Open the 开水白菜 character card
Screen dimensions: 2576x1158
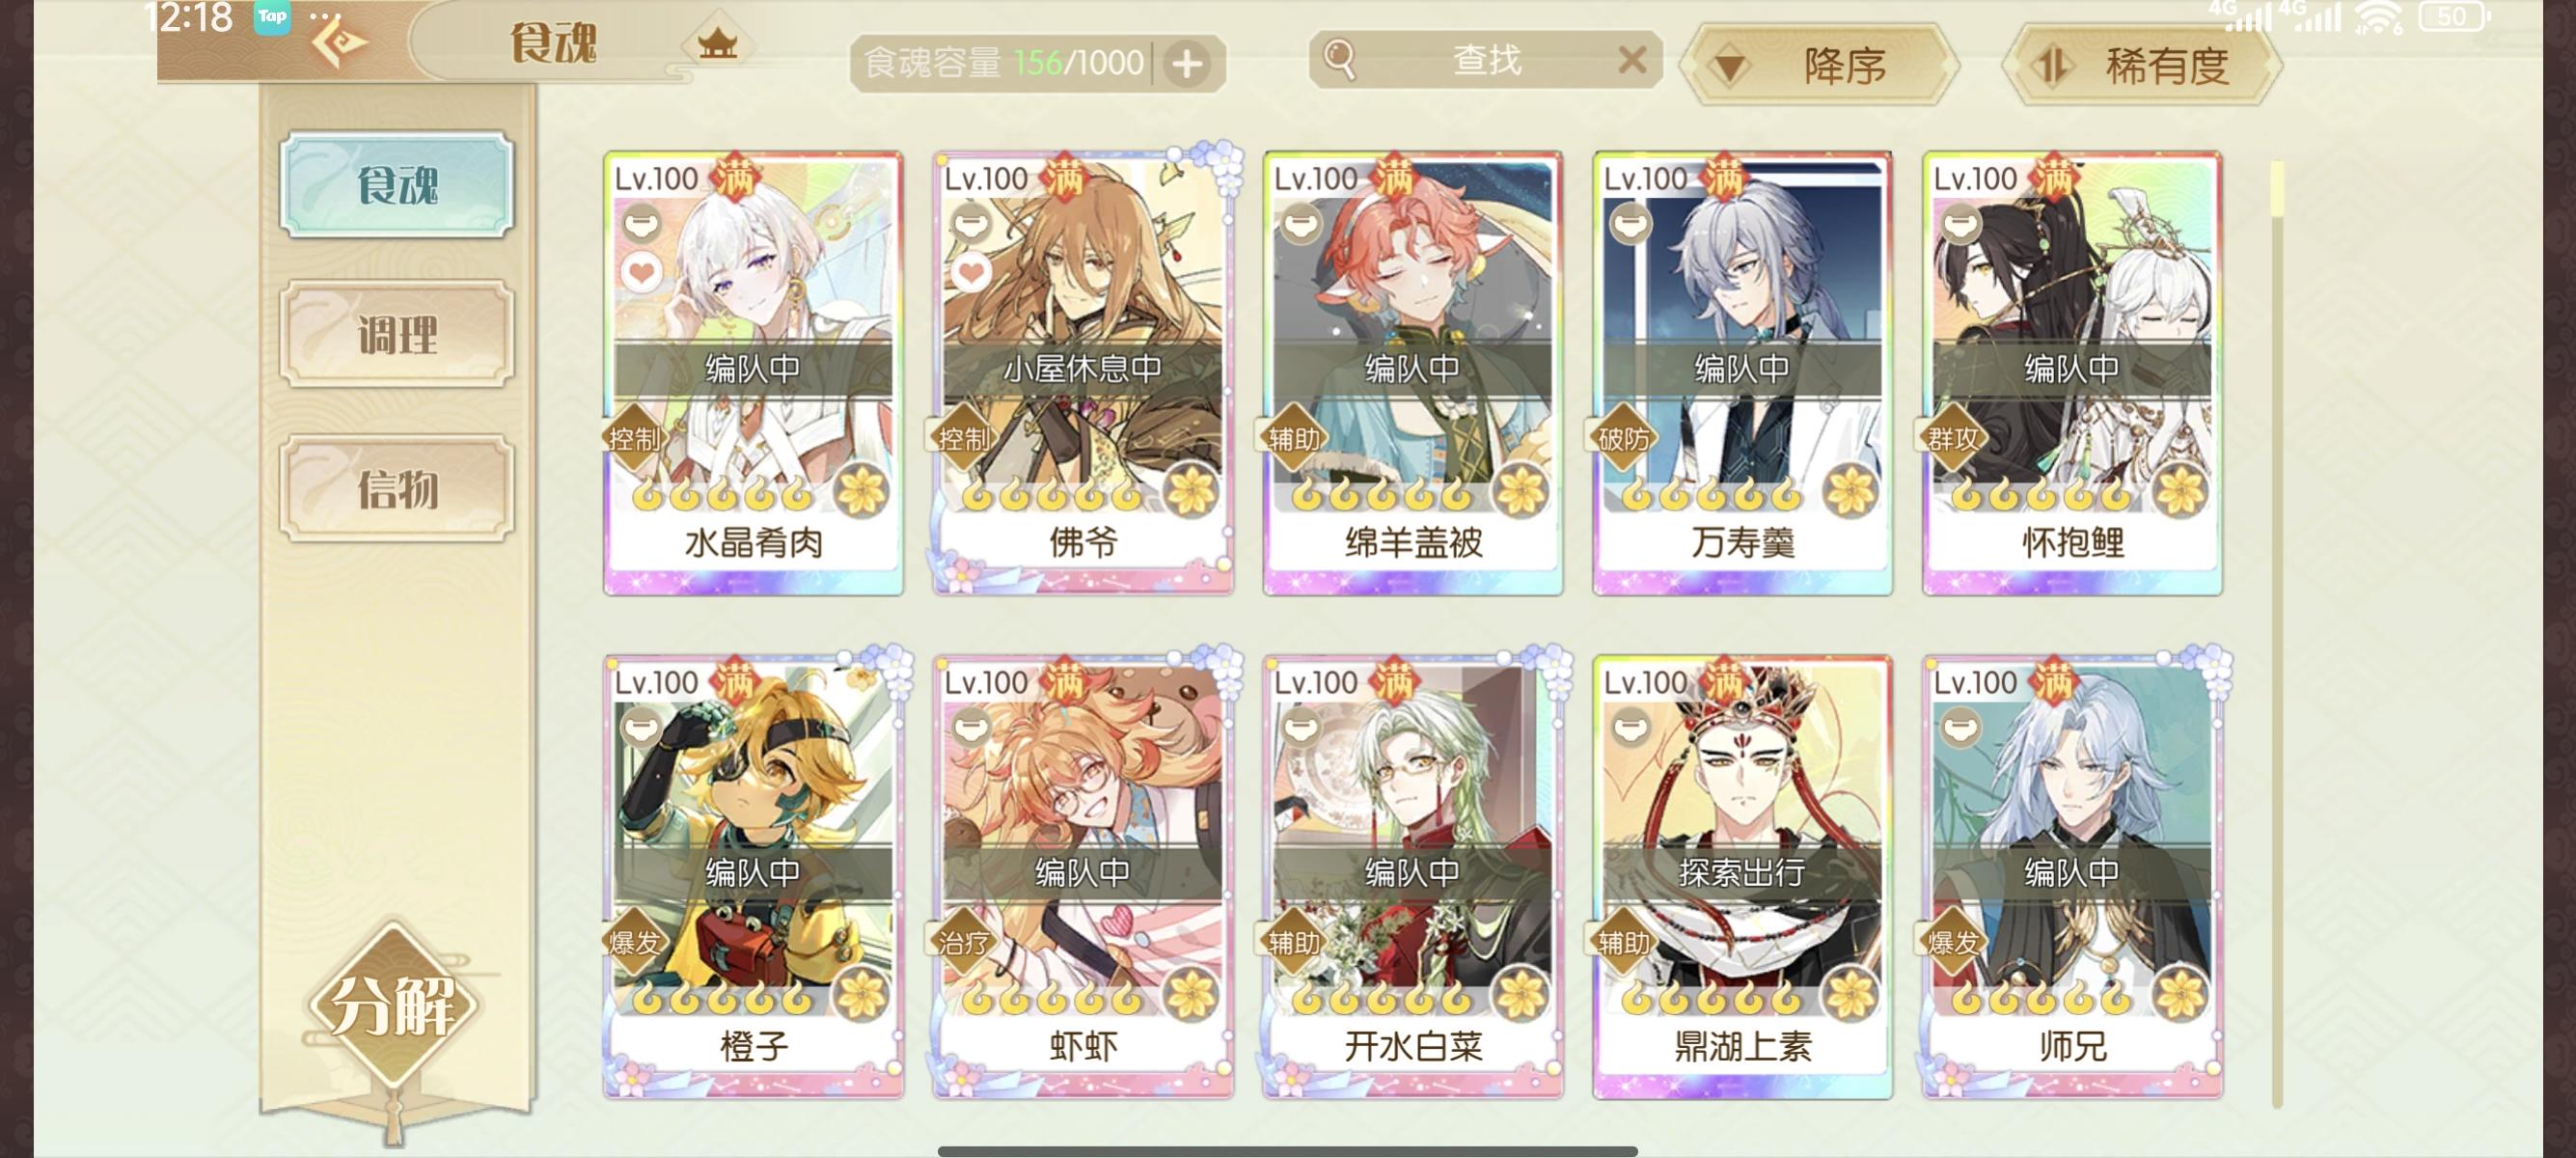click(1412, 877)
